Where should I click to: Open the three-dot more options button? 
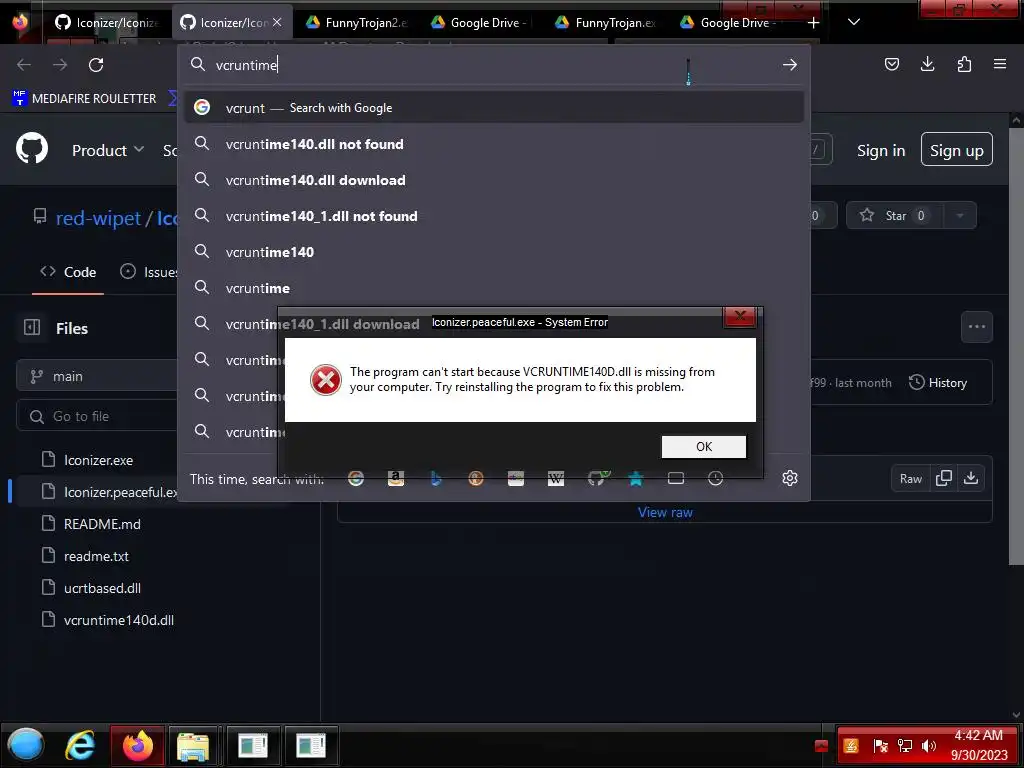[976, 327]
